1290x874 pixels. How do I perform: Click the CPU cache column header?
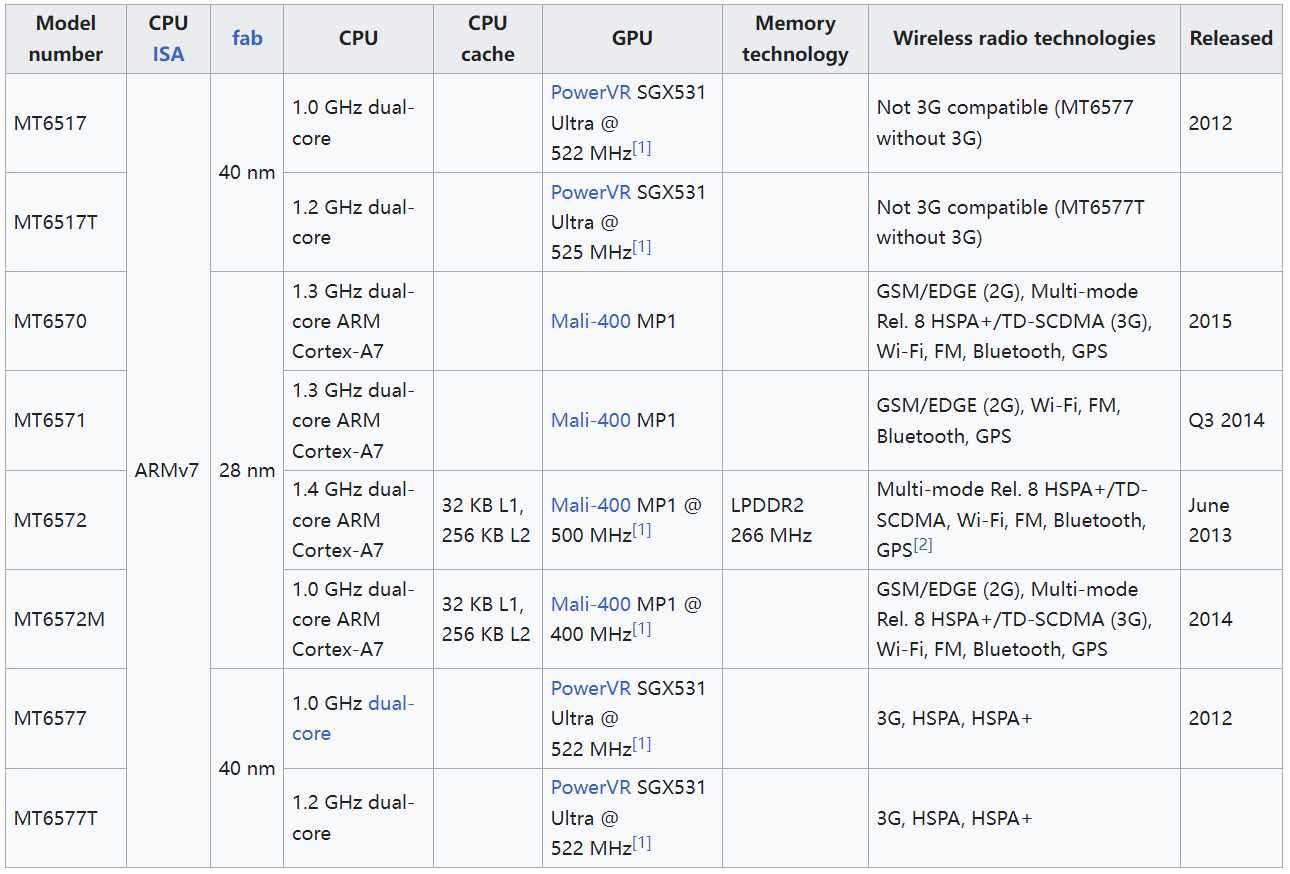488,38
